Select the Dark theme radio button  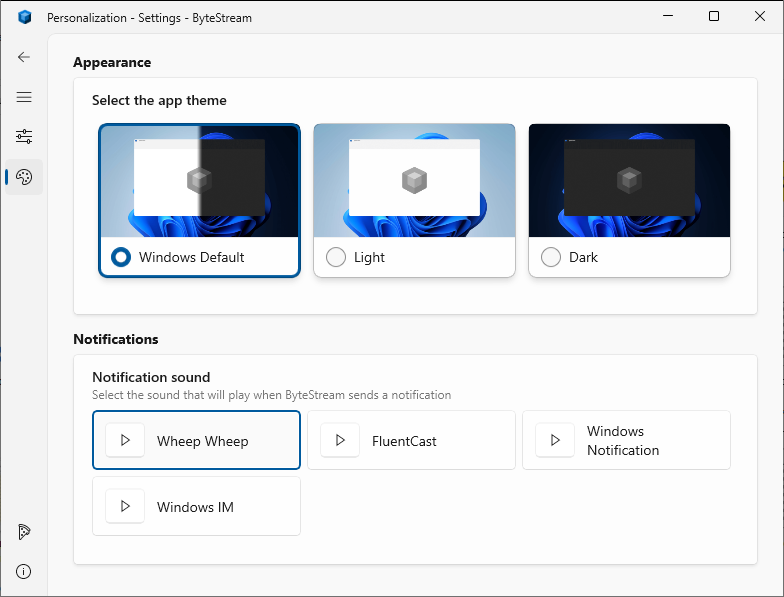(x=551, y=257)
